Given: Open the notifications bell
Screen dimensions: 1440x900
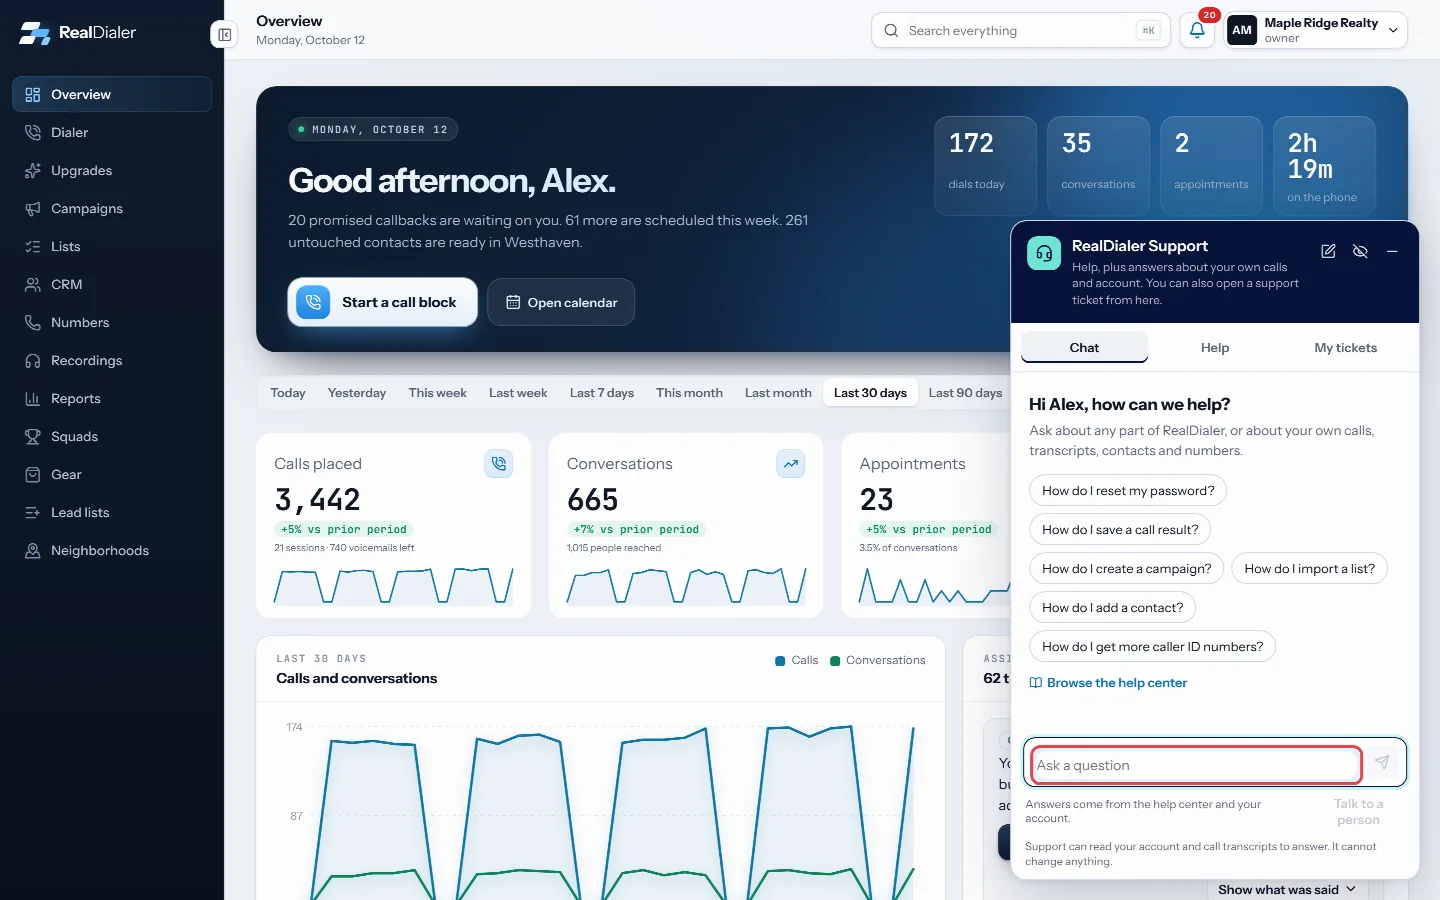Looking at the screenshot, I should pyautogui.click(x=1197, y=31).
